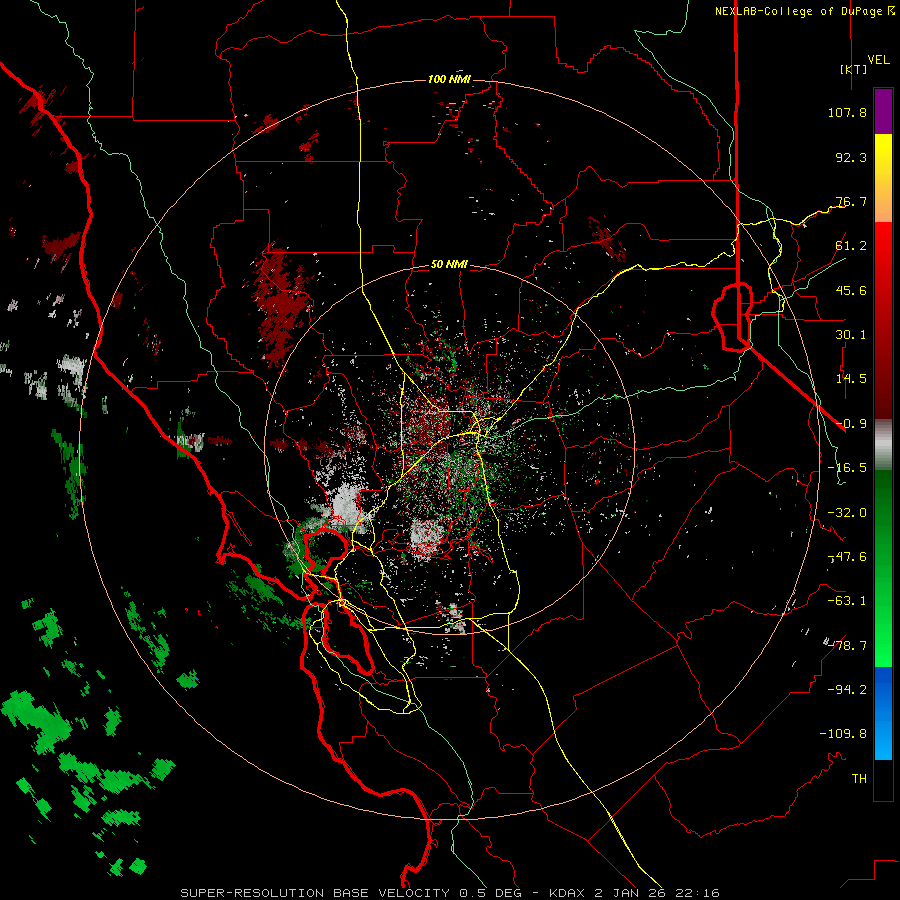Select the -94.2 legend value

click(847, 689)
